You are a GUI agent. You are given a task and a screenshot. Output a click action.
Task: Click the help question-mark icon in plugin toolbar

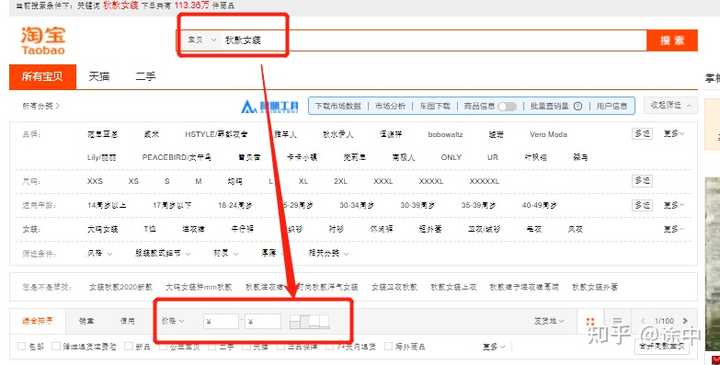[578, 106]
